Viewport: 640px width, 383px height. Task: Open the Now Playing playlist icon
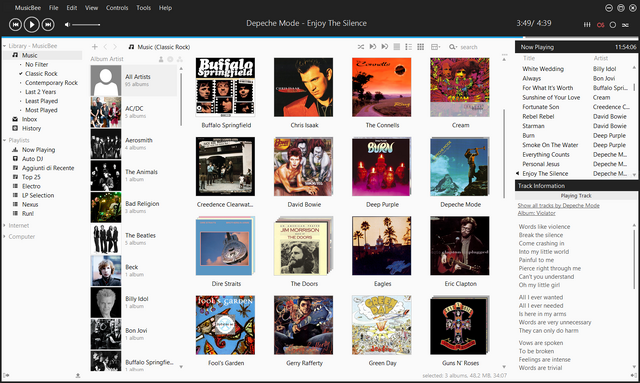pyautogui.click(x=15, y=149)
